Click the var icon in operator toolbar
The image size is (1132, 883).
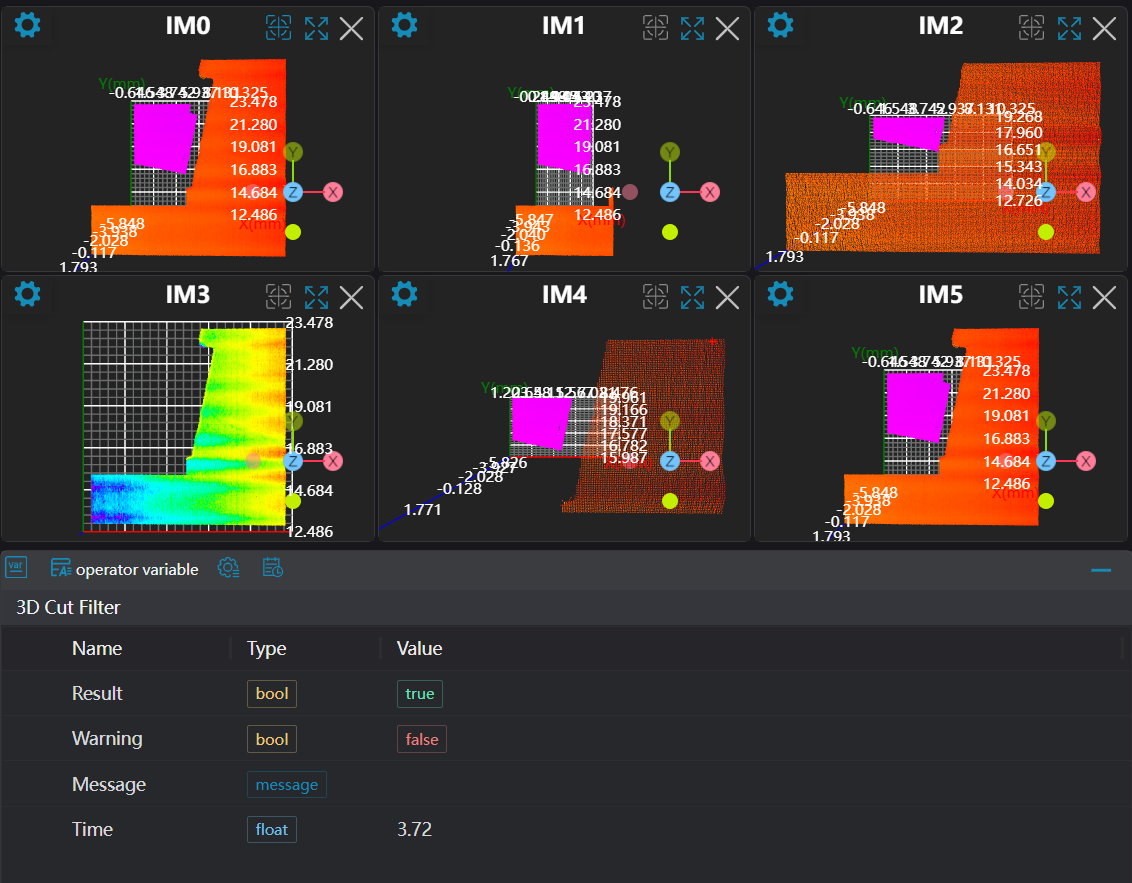click(16, 568)
